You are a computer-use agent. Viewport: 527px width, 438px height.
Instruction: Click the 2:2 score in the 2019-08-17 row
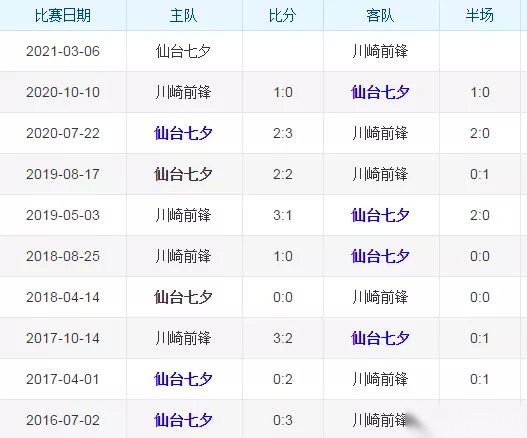point(283,174)
